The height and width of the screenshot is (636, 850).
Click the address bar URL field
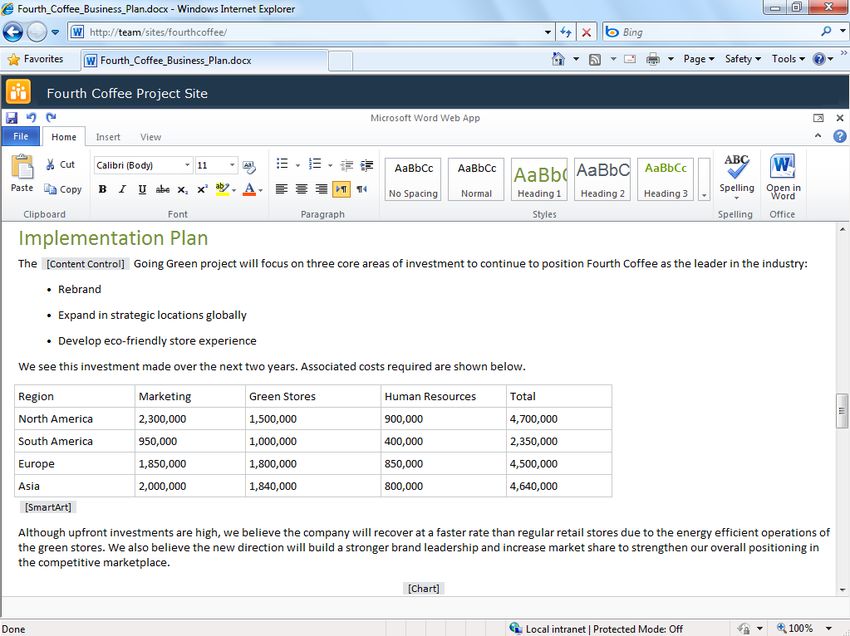(311, 32)
